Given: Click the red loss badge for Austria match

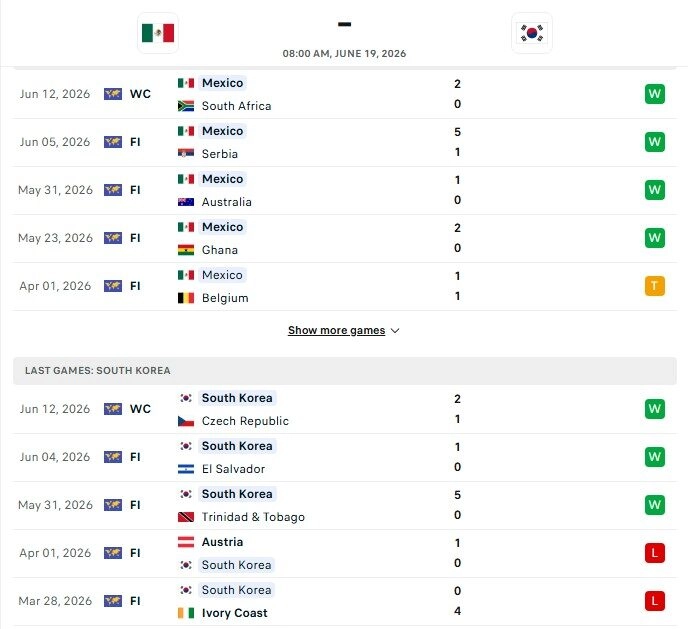Looking at the screenshot, I should pyautogui.click(x=655, y=553).
